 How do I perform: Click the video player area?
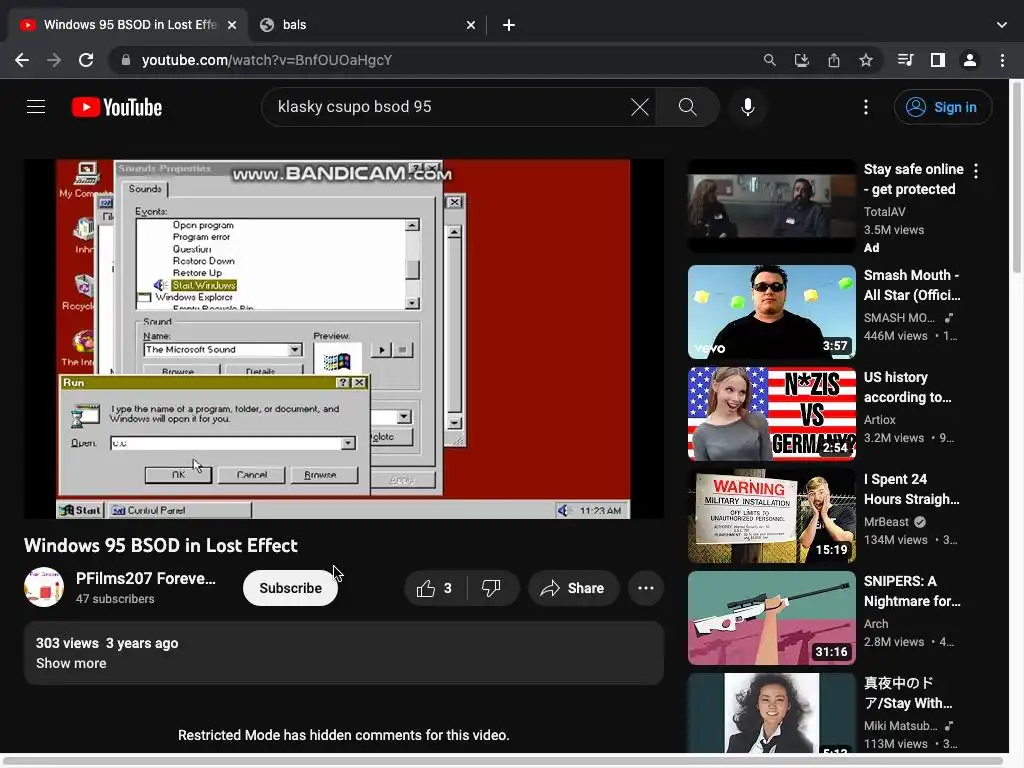coord(344,339)
